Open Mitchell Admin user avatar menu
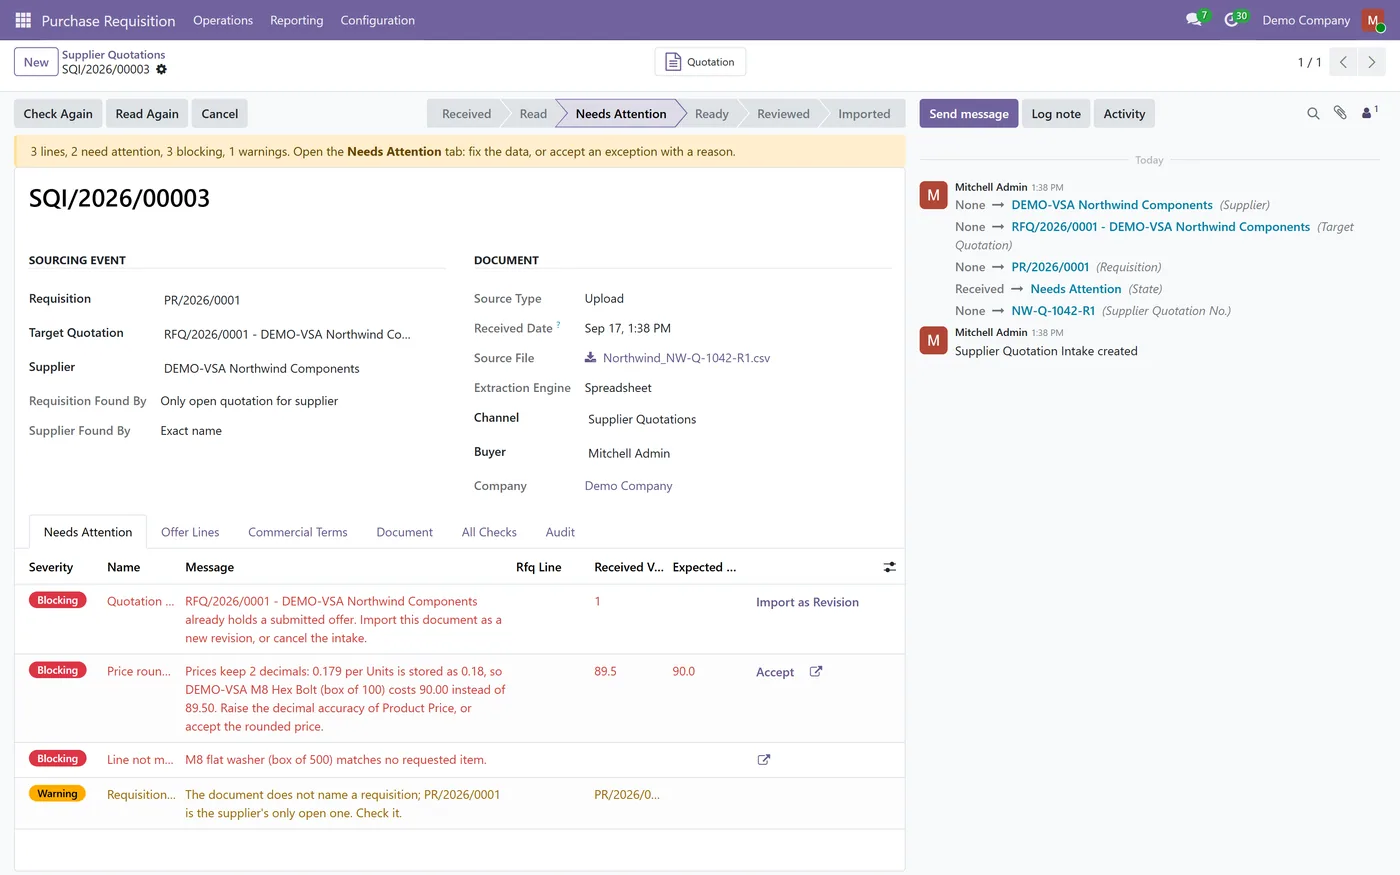The image size is (1400, 875). point(1373,20)
